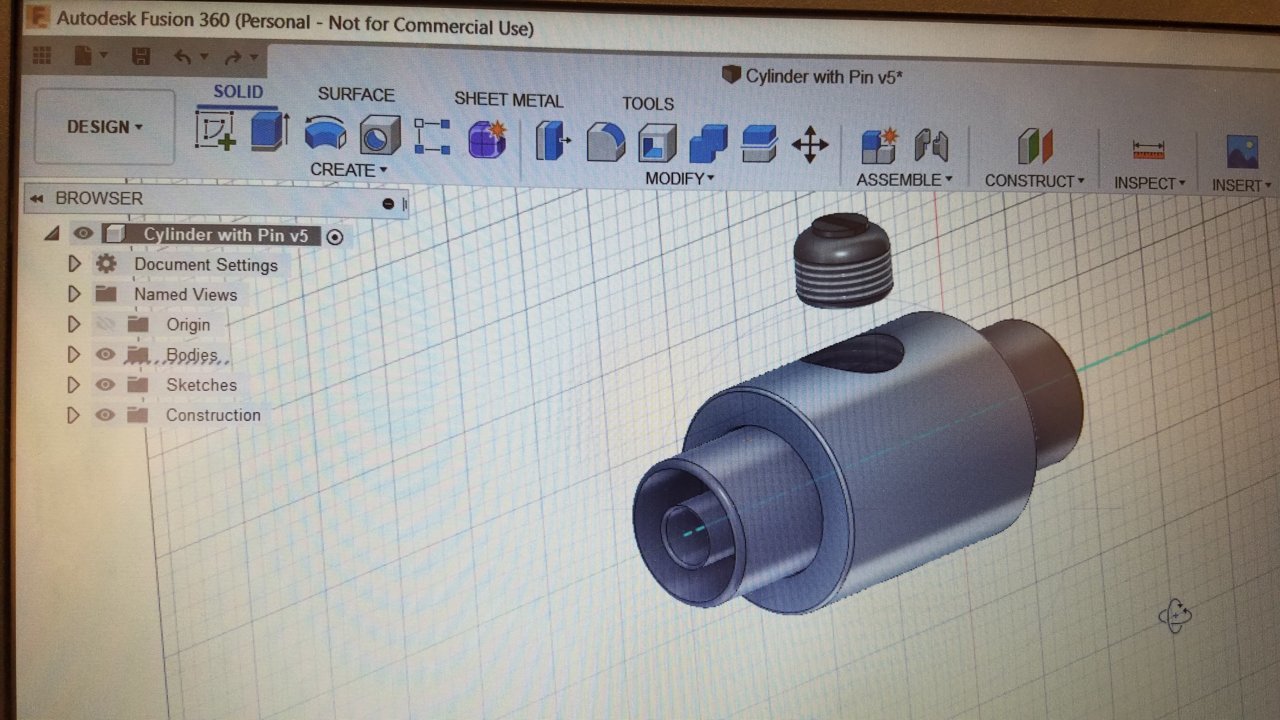Select the Create Sketch tool

coord(216,131)
